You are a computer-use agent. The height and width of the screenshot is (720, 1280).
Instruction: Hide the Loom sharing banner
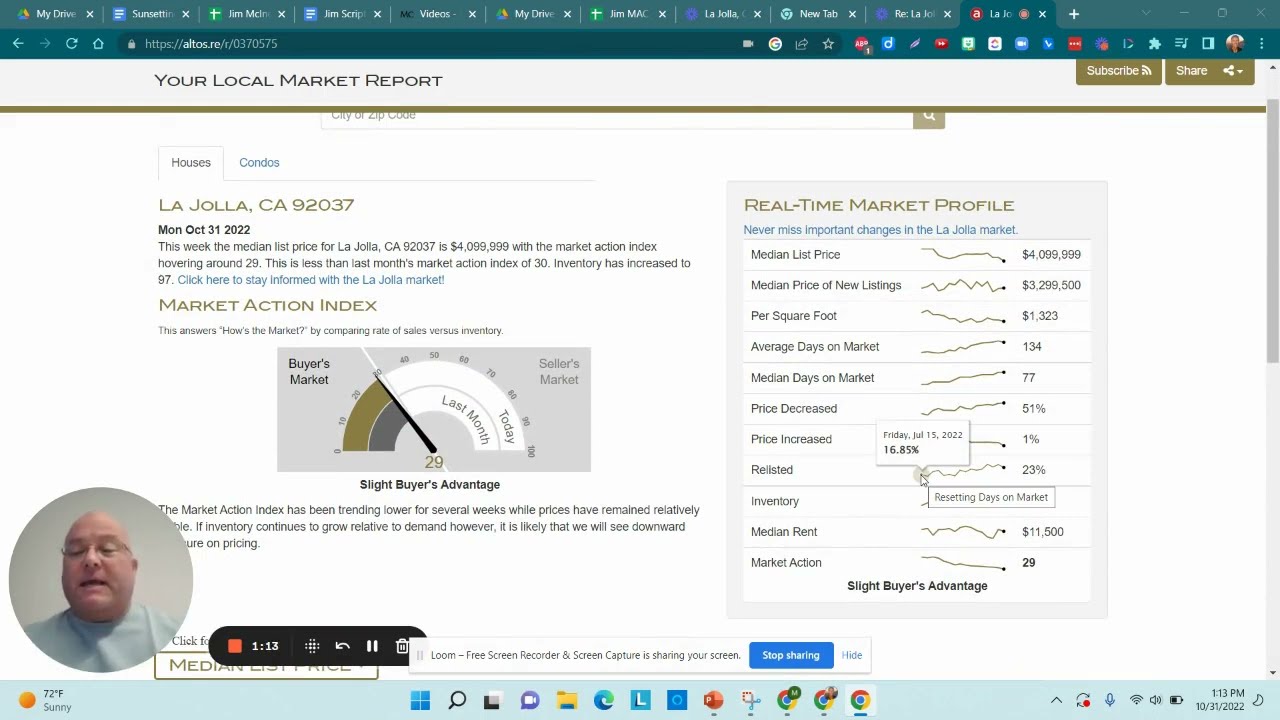852,656
